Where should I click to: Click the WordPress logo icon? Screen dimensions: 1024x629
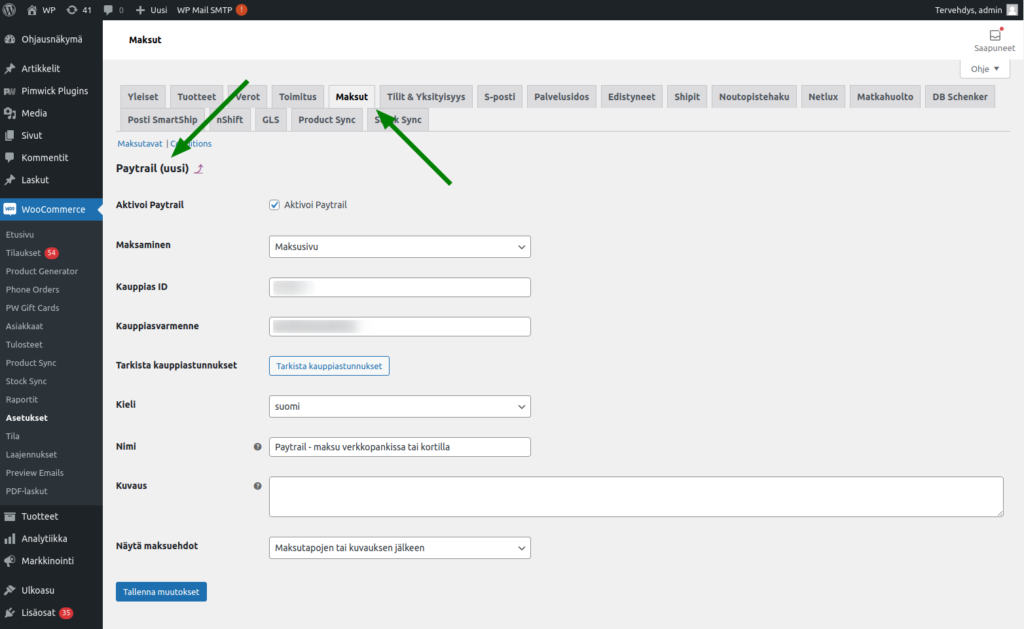[x=9, y=10]
